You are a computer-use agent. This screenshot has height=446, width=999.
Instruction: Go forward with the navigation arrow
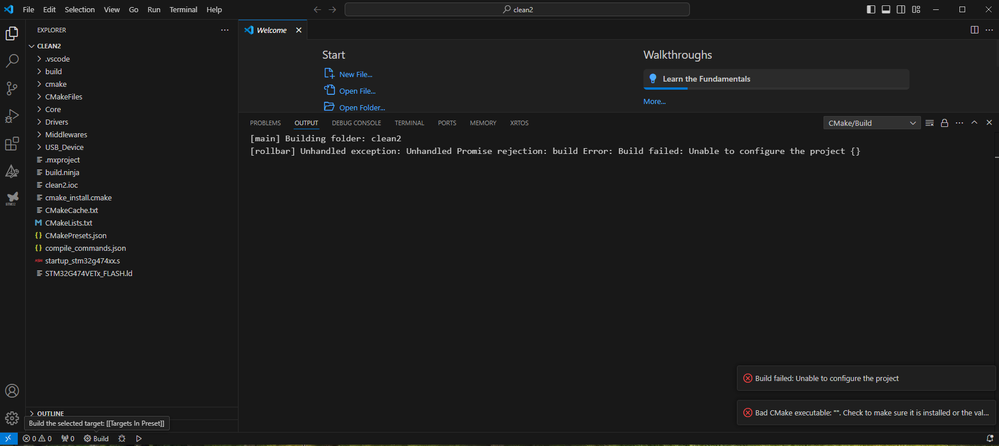coord(332,10)
